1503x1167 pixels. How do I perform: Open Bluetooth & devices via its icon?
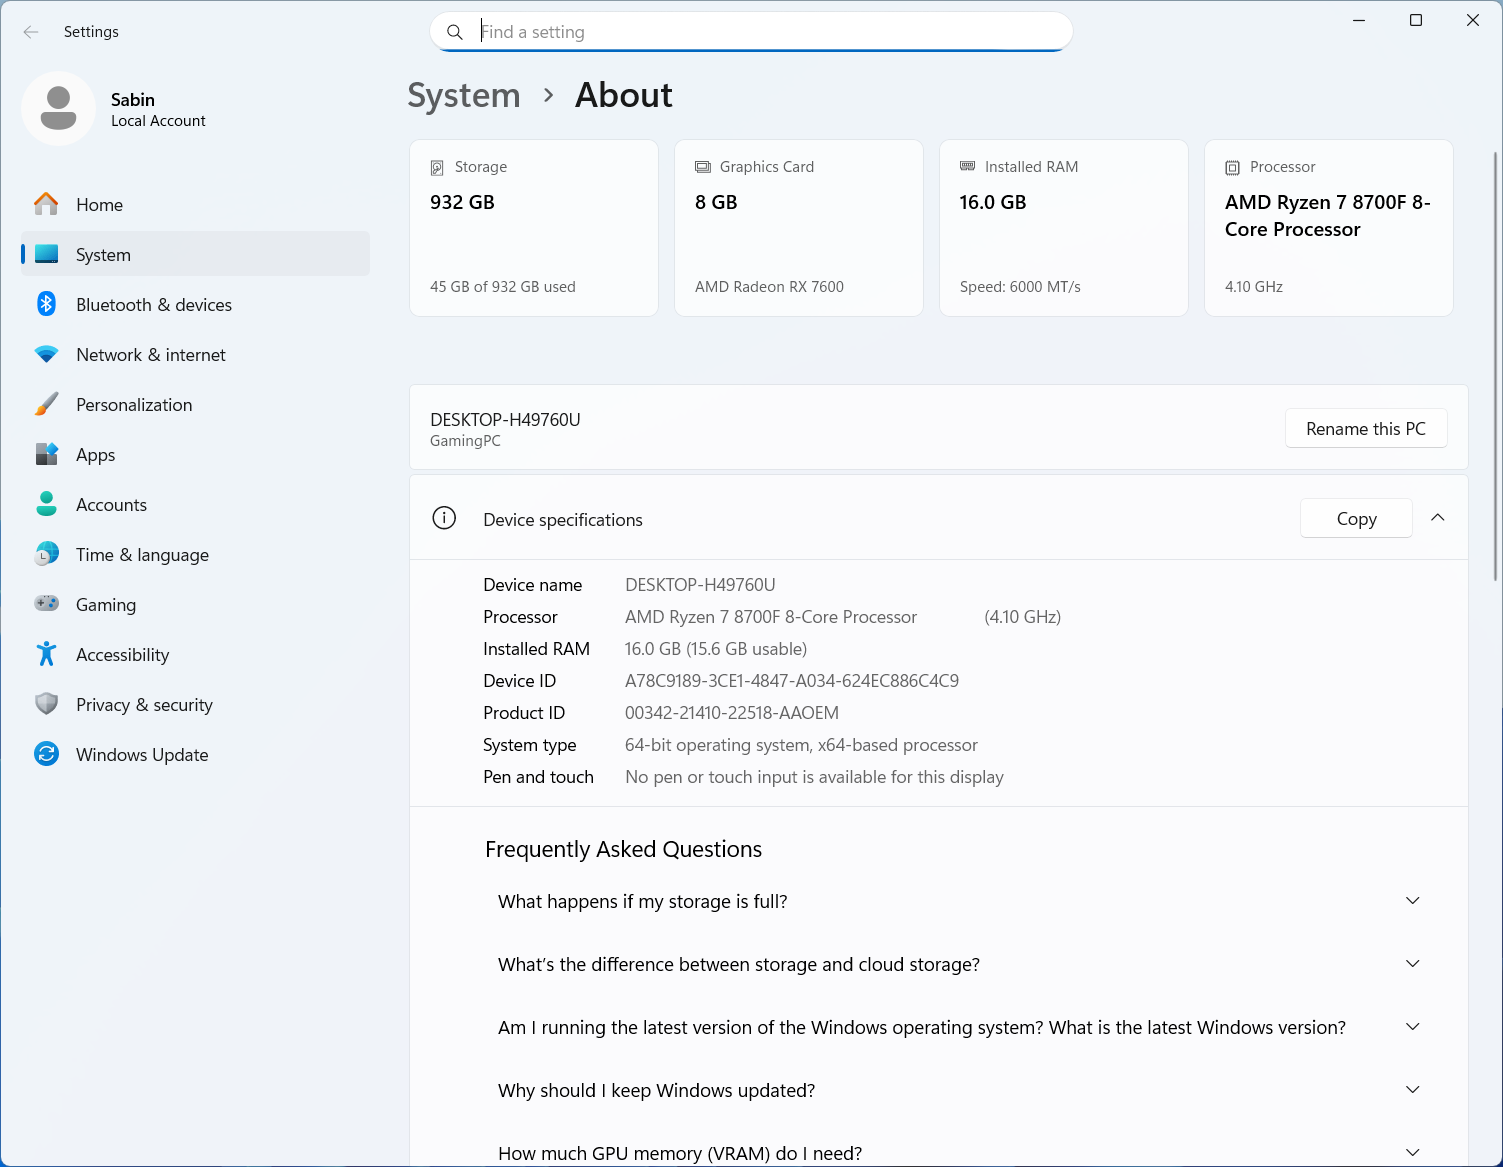[46, 304]
